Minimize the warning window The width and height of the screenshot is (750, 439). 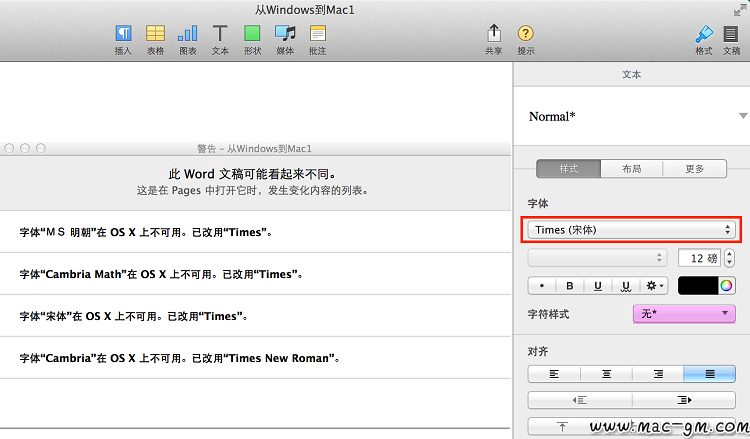click(25, 148)
